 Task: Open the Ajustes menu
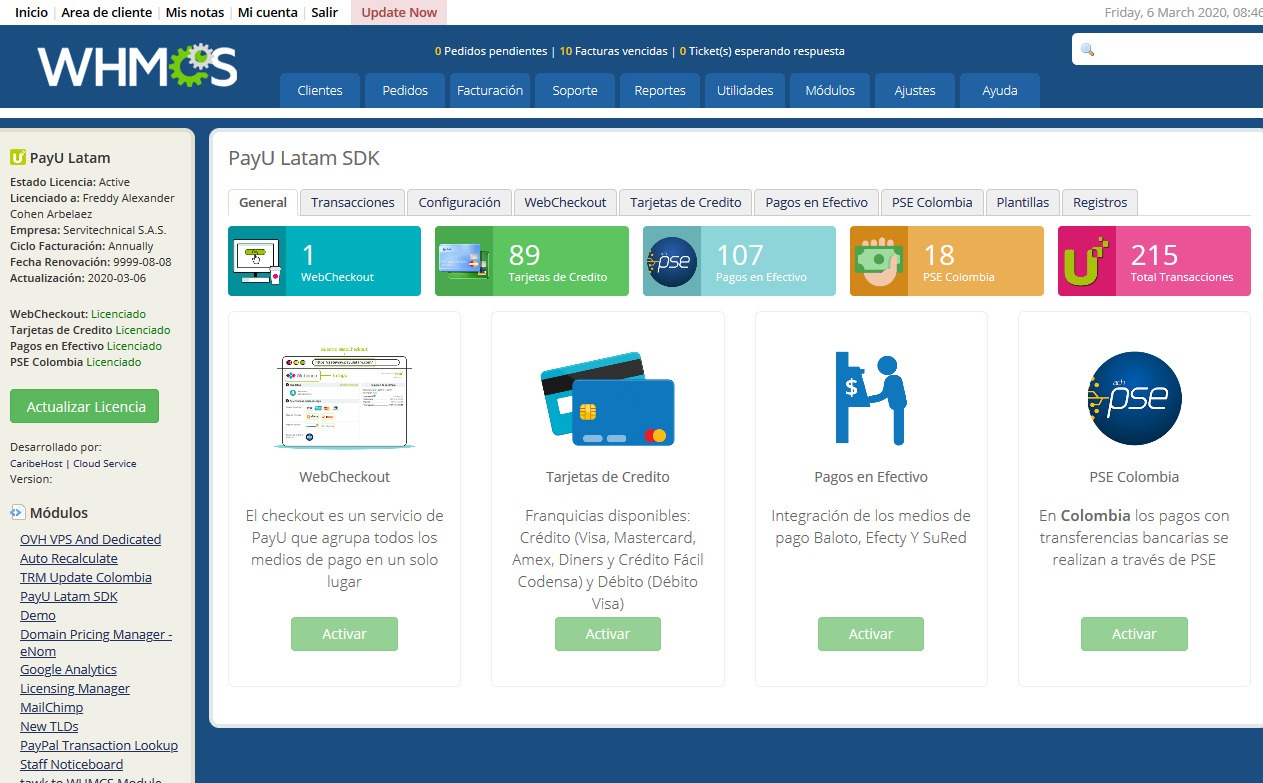pyautogui.click(x=915, y=90)
